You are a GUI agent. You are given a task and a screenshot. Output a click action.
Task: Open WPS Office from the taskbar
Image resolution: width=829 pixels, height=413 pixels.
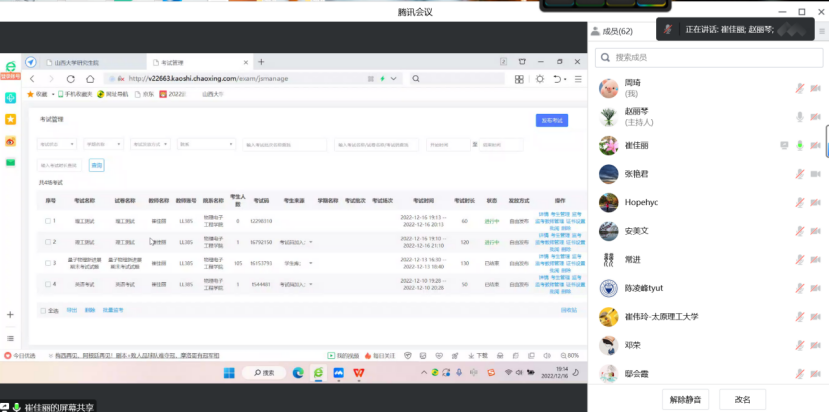pyautogui.click(x=359, y=373)
